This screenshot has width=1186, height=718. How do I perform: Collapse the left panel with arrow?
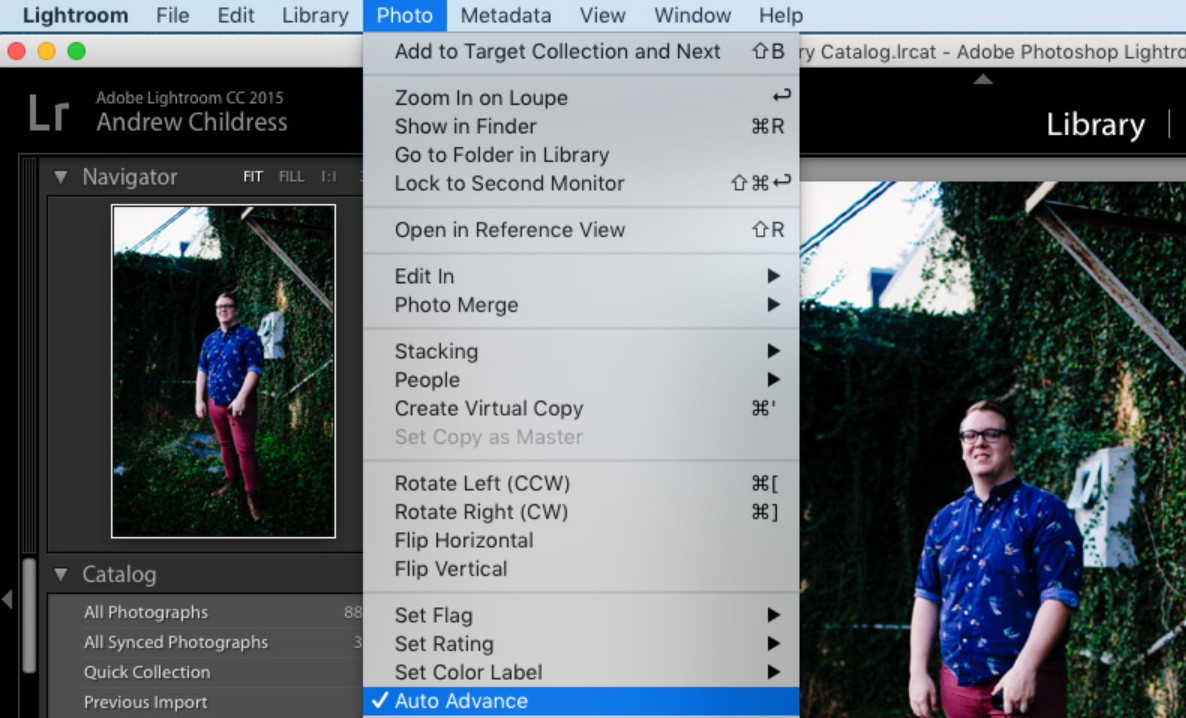click(7, 599)
